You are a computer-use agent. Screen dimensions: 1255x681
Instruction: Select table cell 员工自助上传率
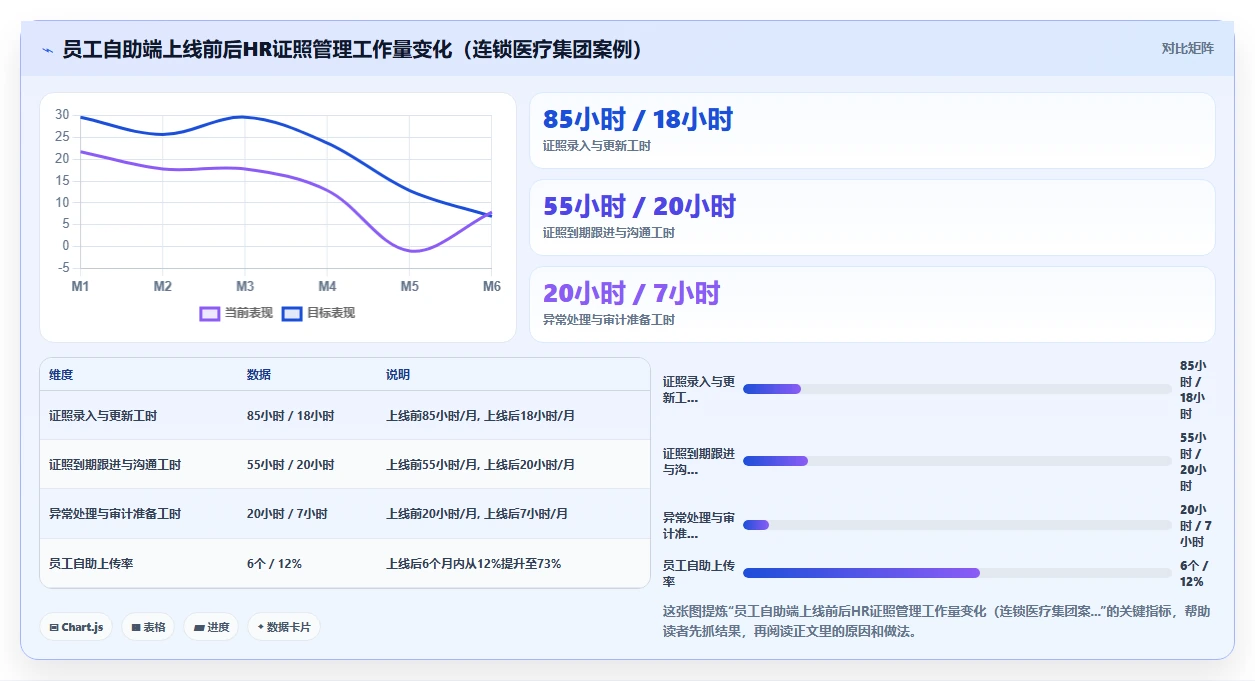coord(91,564)
